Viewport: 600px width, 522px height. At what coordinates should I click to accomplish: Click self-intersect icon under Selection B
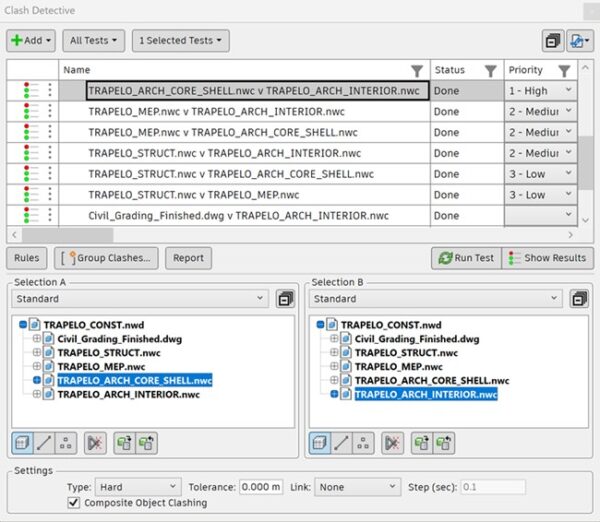pos(392,443)
